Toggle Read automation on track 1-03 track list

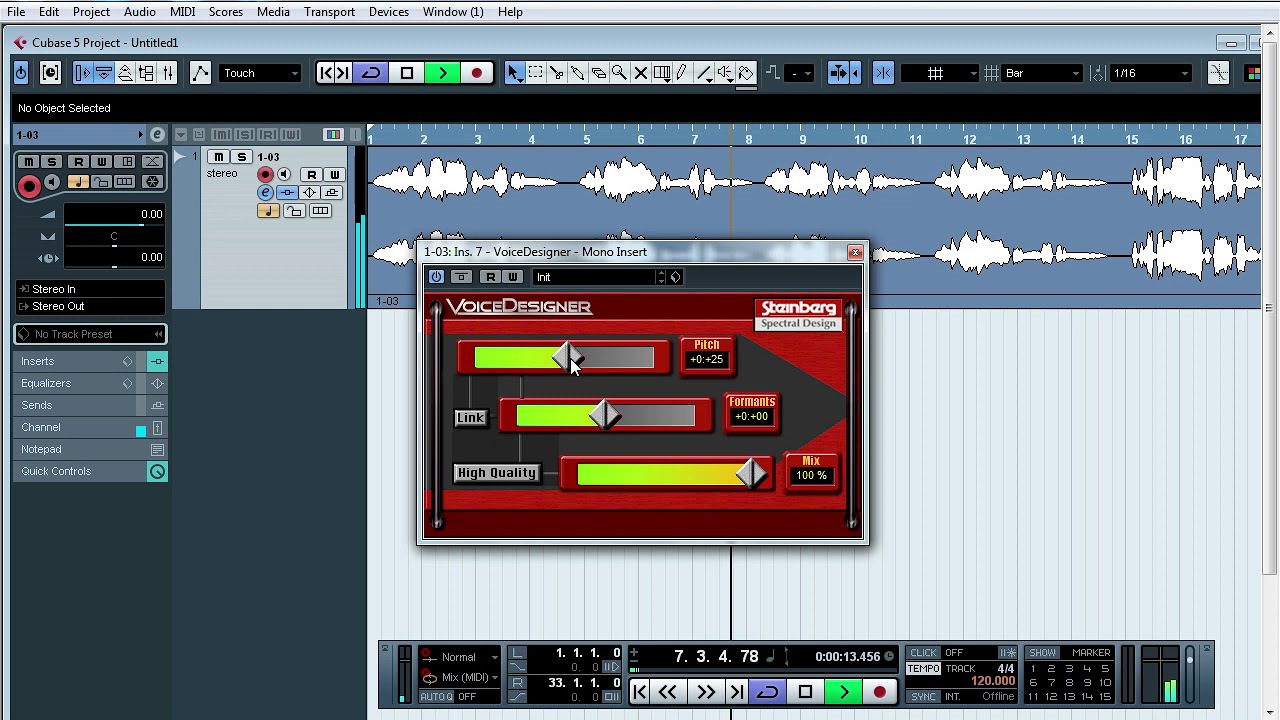(x=311, y=175)
